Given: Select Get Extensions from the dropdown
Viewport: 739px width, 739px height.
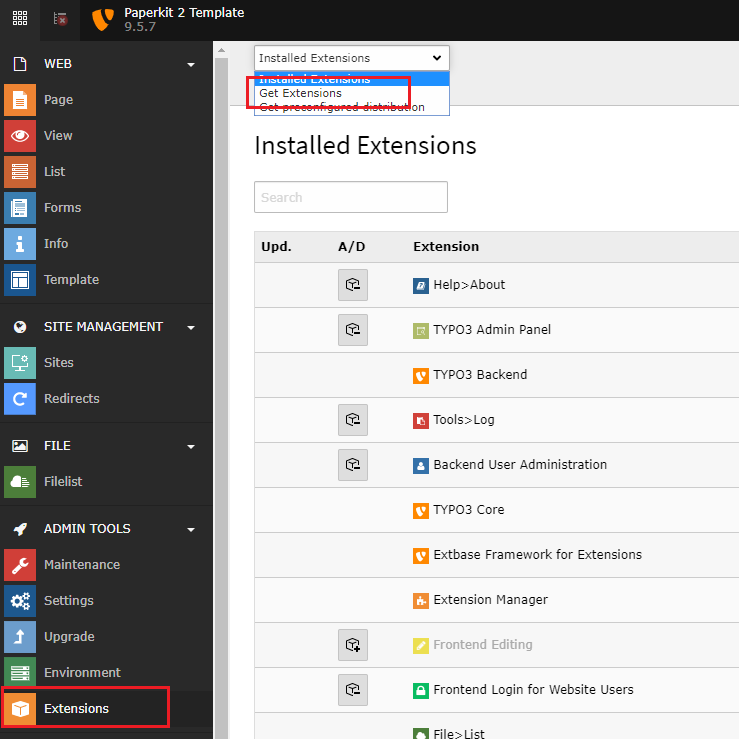Looking at the screenshot, I should click(x=352, y=93).
